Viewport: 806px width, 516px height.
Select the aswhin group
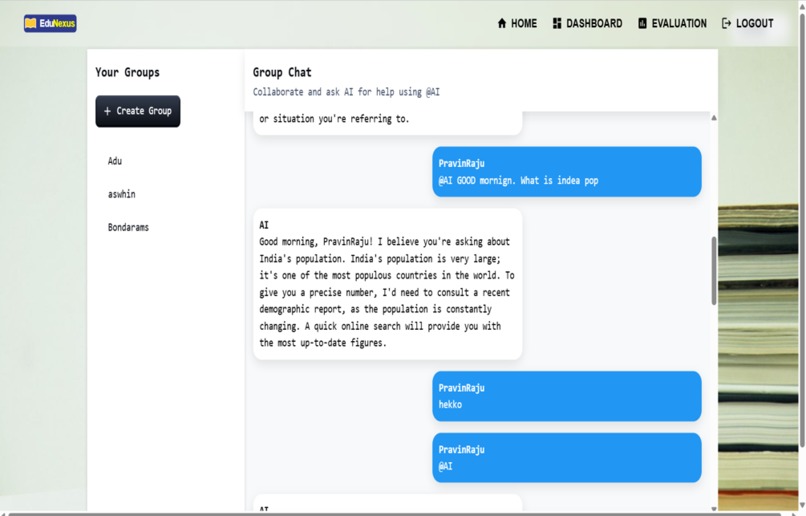click(x=122, y=194)
